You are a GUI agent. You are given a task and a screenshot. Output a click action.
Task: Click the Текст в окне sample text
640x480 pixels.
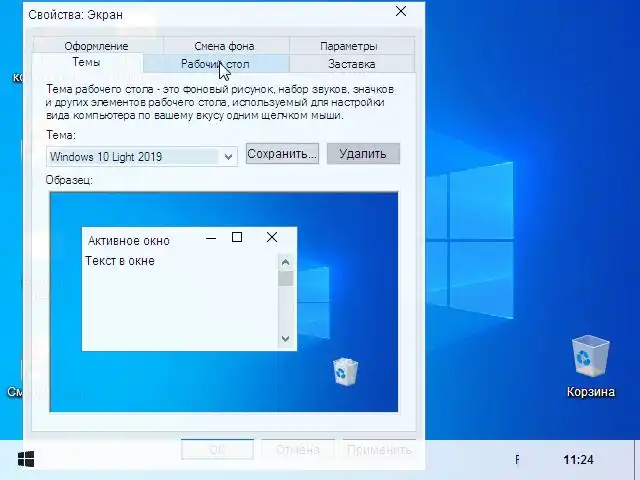[120, 261]
